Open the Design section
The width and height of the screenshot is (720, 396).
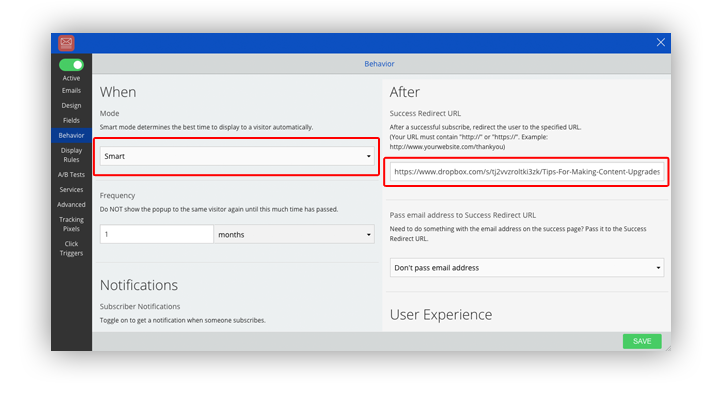click(71, 105)
